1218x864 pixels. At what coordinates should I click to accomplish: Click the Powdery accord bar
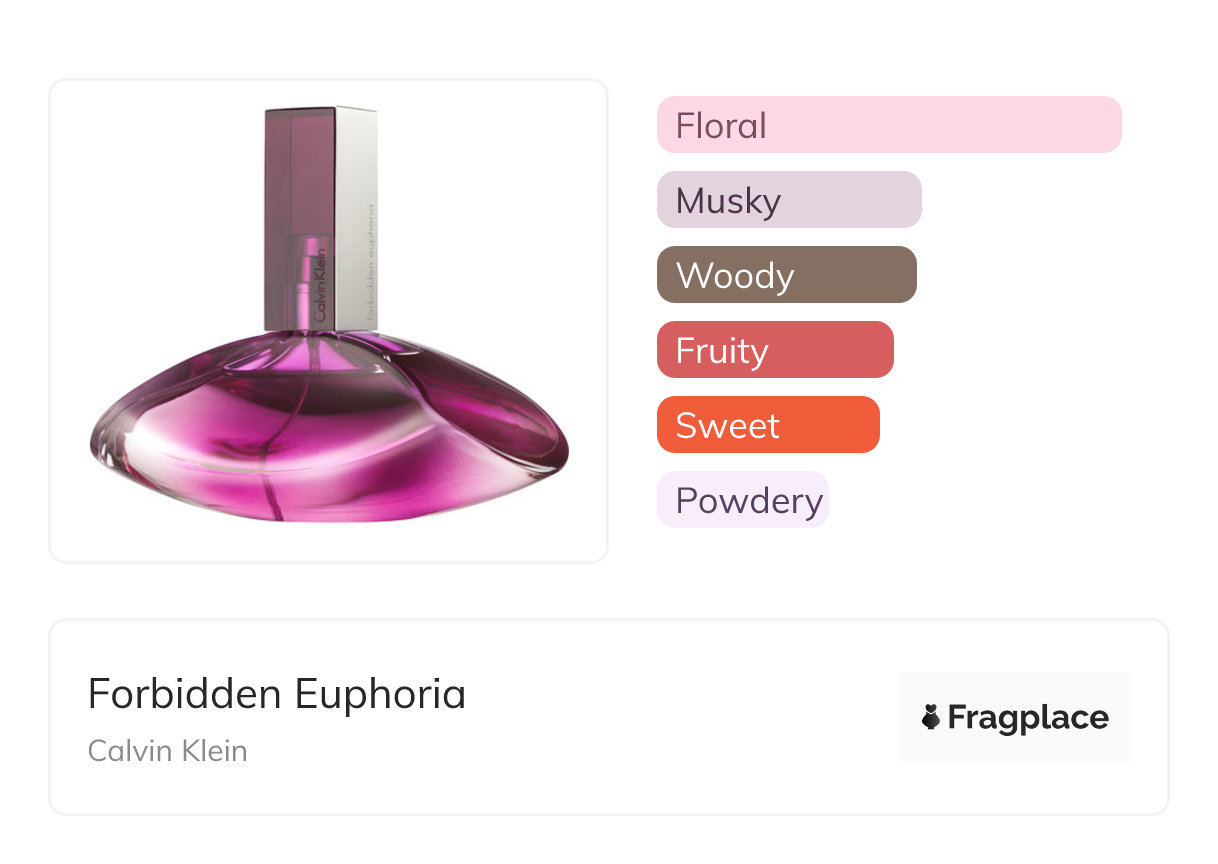tap(742, 500)
